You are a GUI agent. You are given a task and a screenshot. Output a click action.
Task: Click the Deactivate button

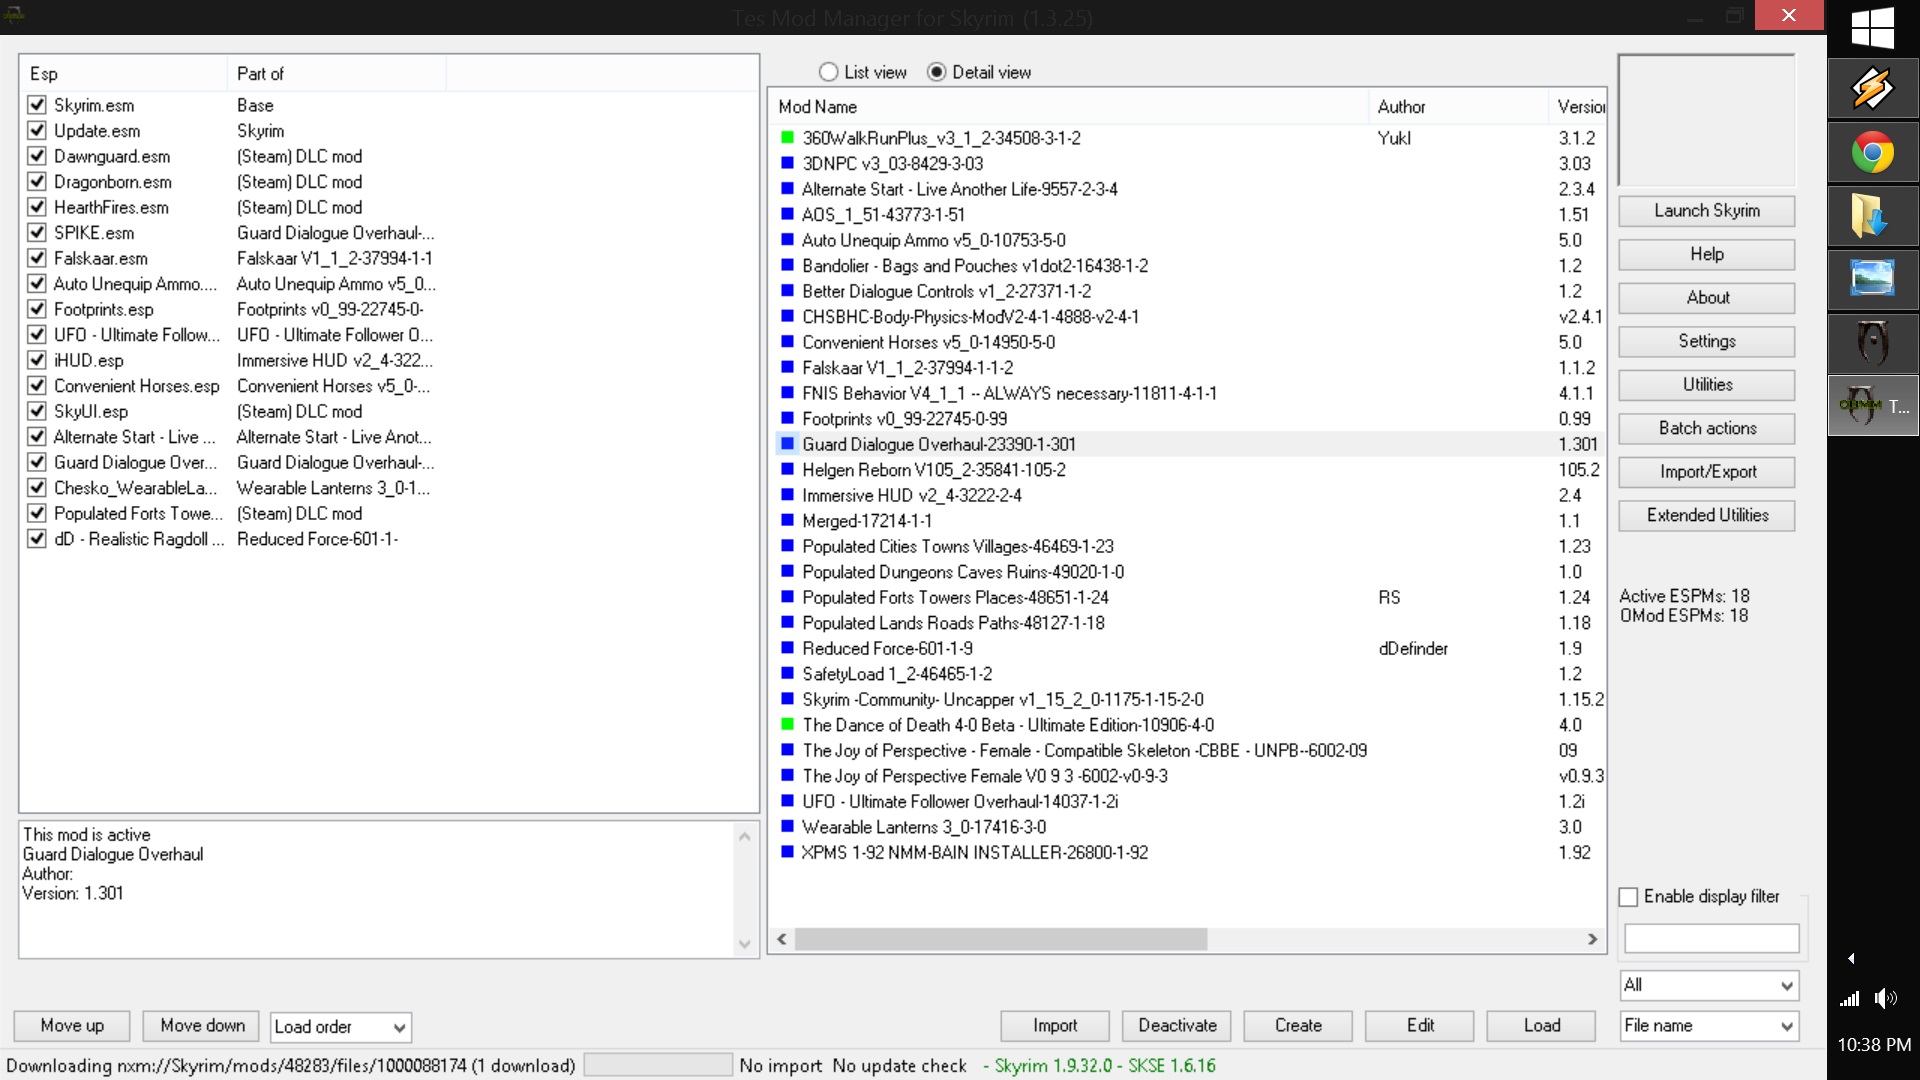(x=1175, y=1025)
